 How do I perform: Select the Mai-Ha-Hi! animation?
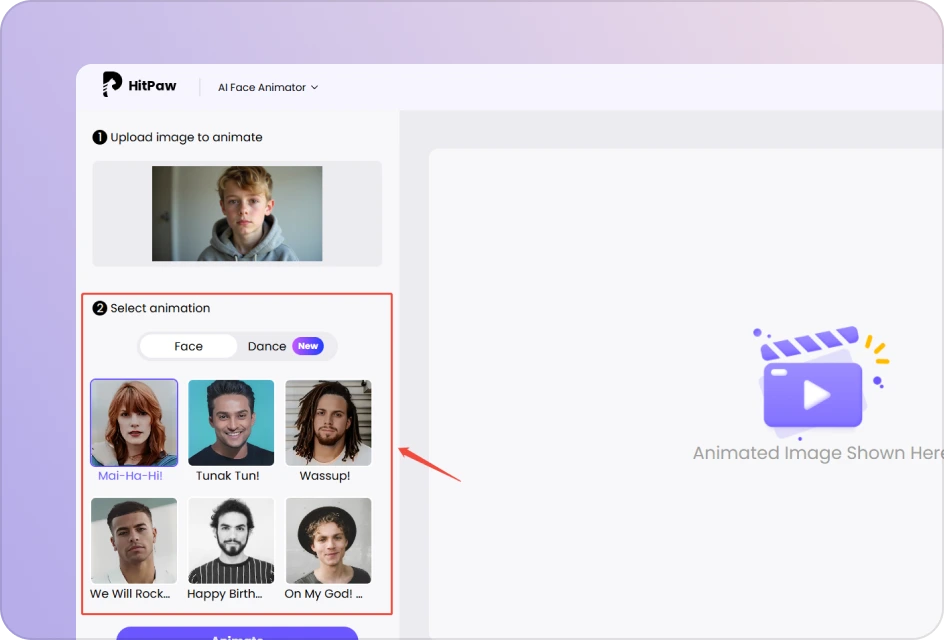pos(133,422)
